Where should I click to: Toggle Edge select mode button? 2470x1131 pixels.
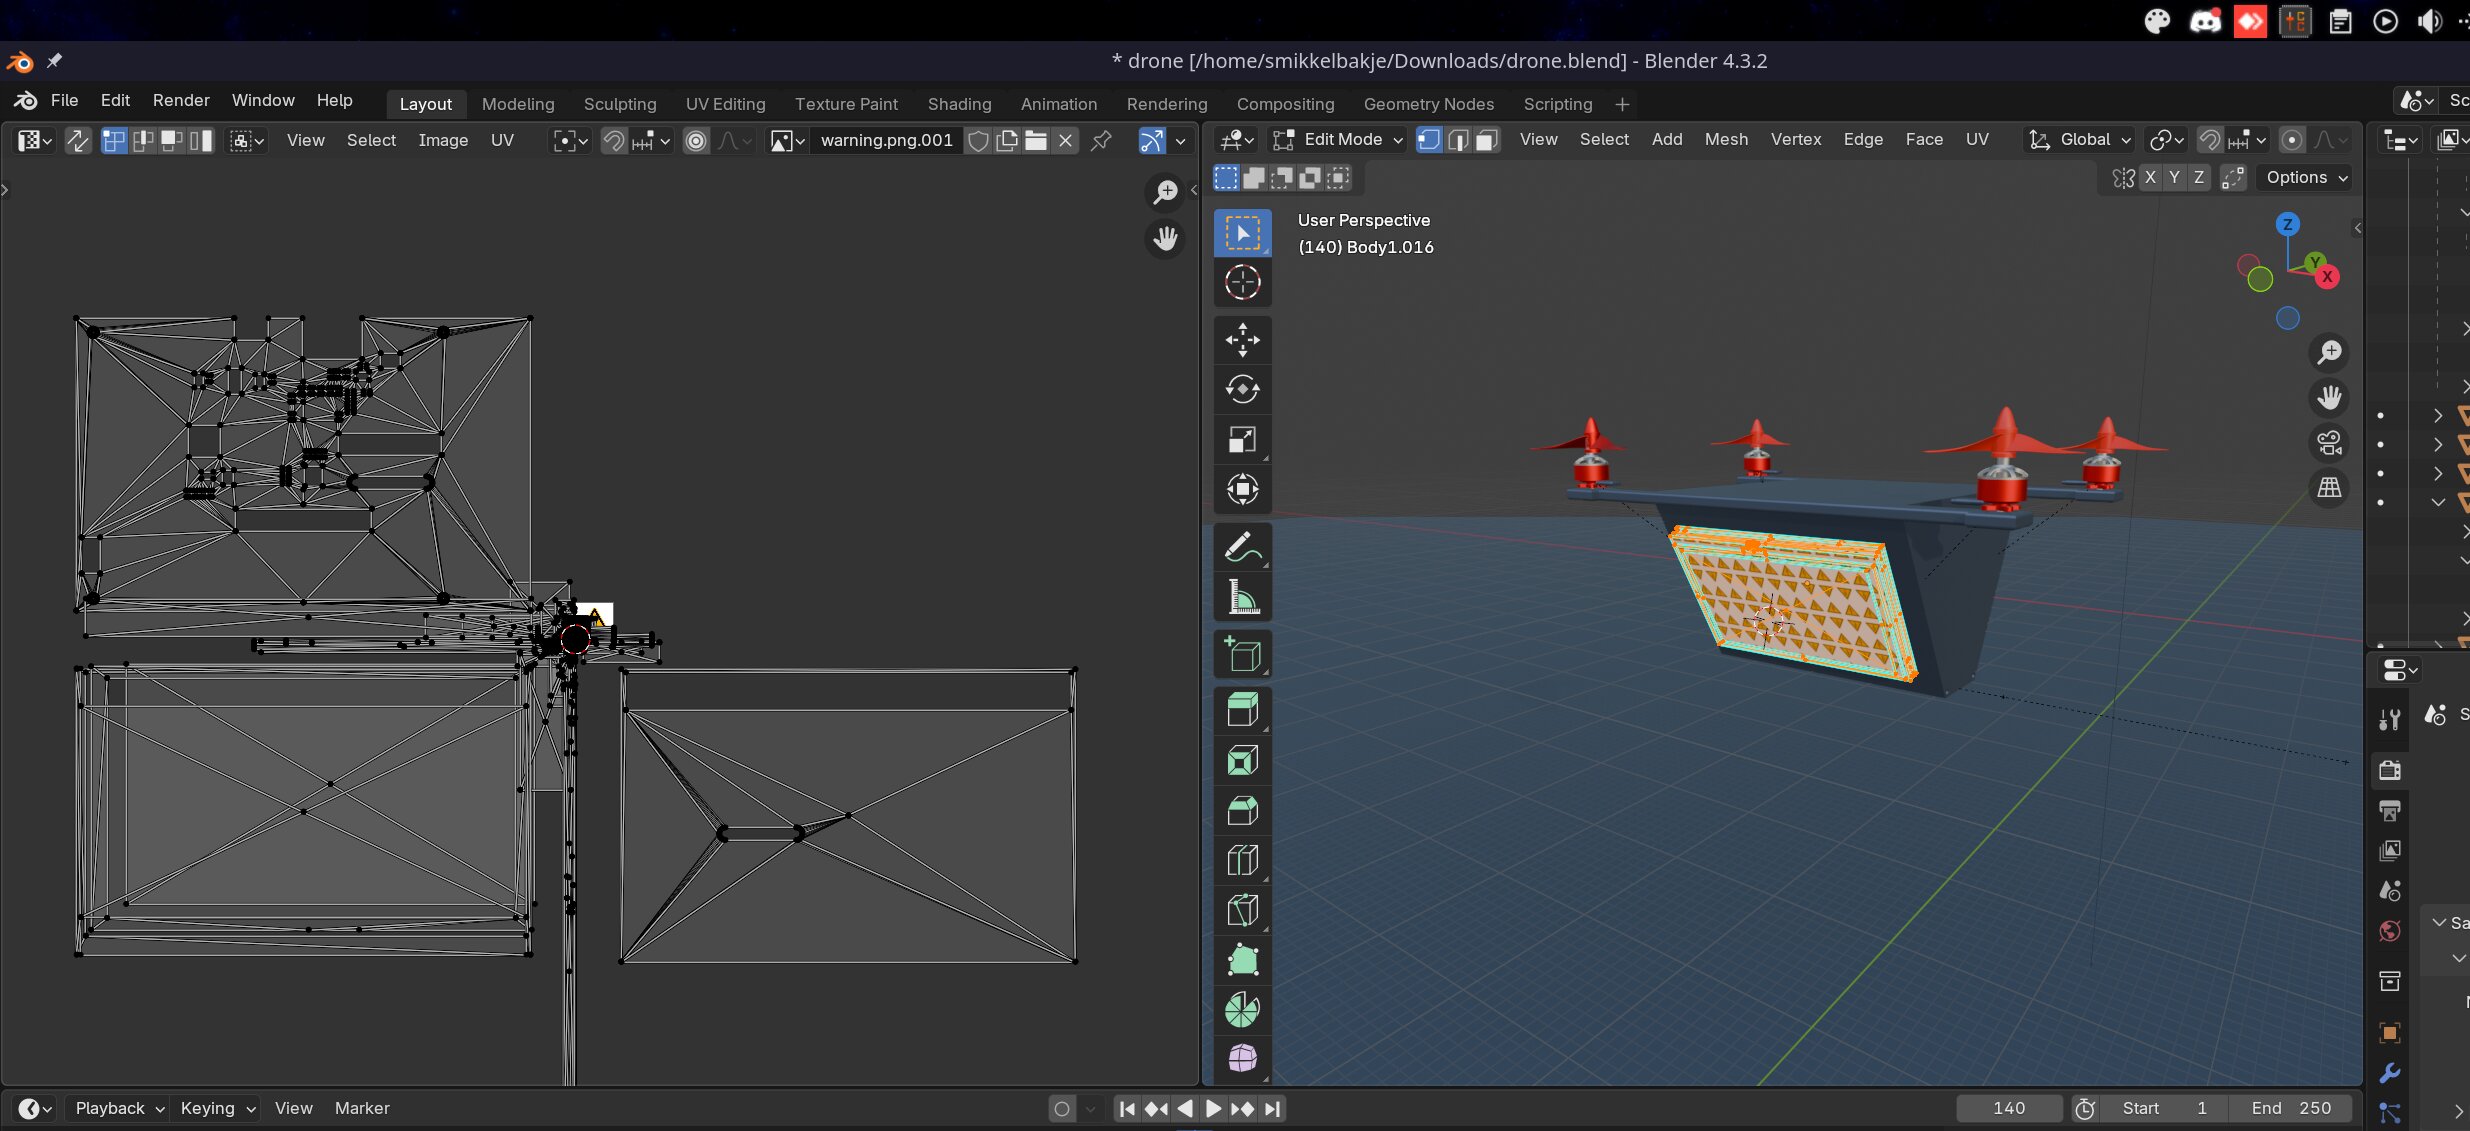(x=1452, y=142)
